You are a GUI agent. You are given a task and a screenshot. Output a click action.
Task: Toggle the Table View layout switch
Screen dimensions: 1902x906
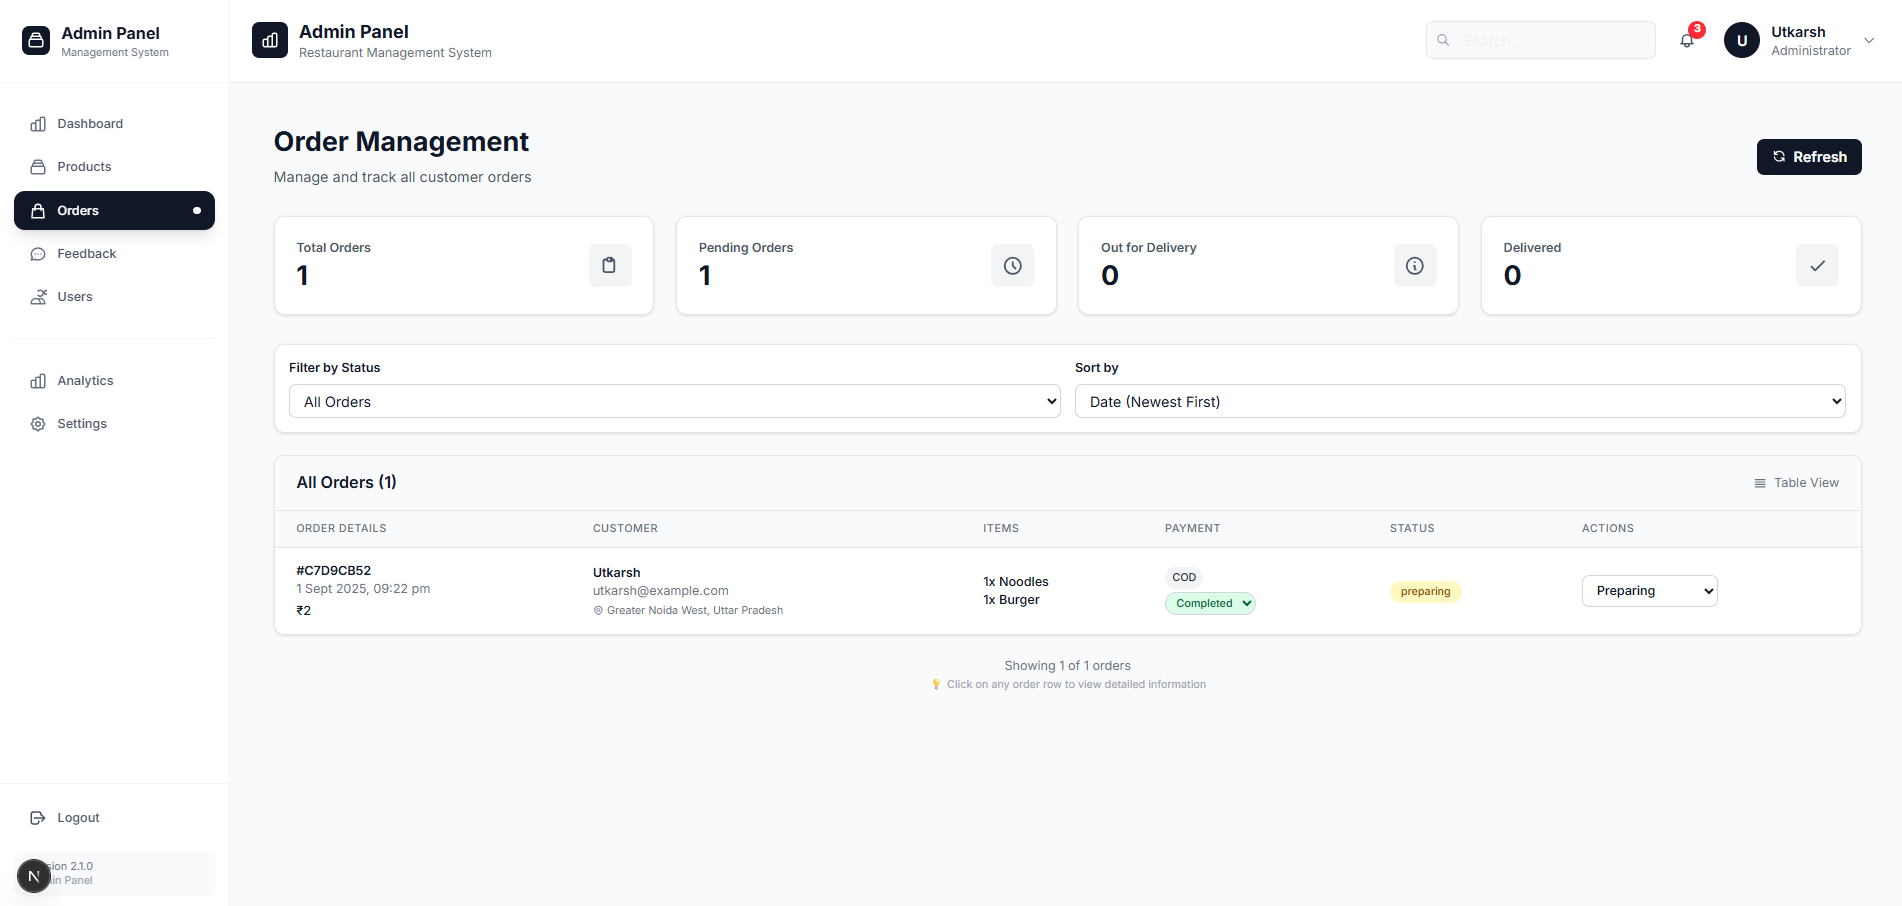tap(1796, 483)
